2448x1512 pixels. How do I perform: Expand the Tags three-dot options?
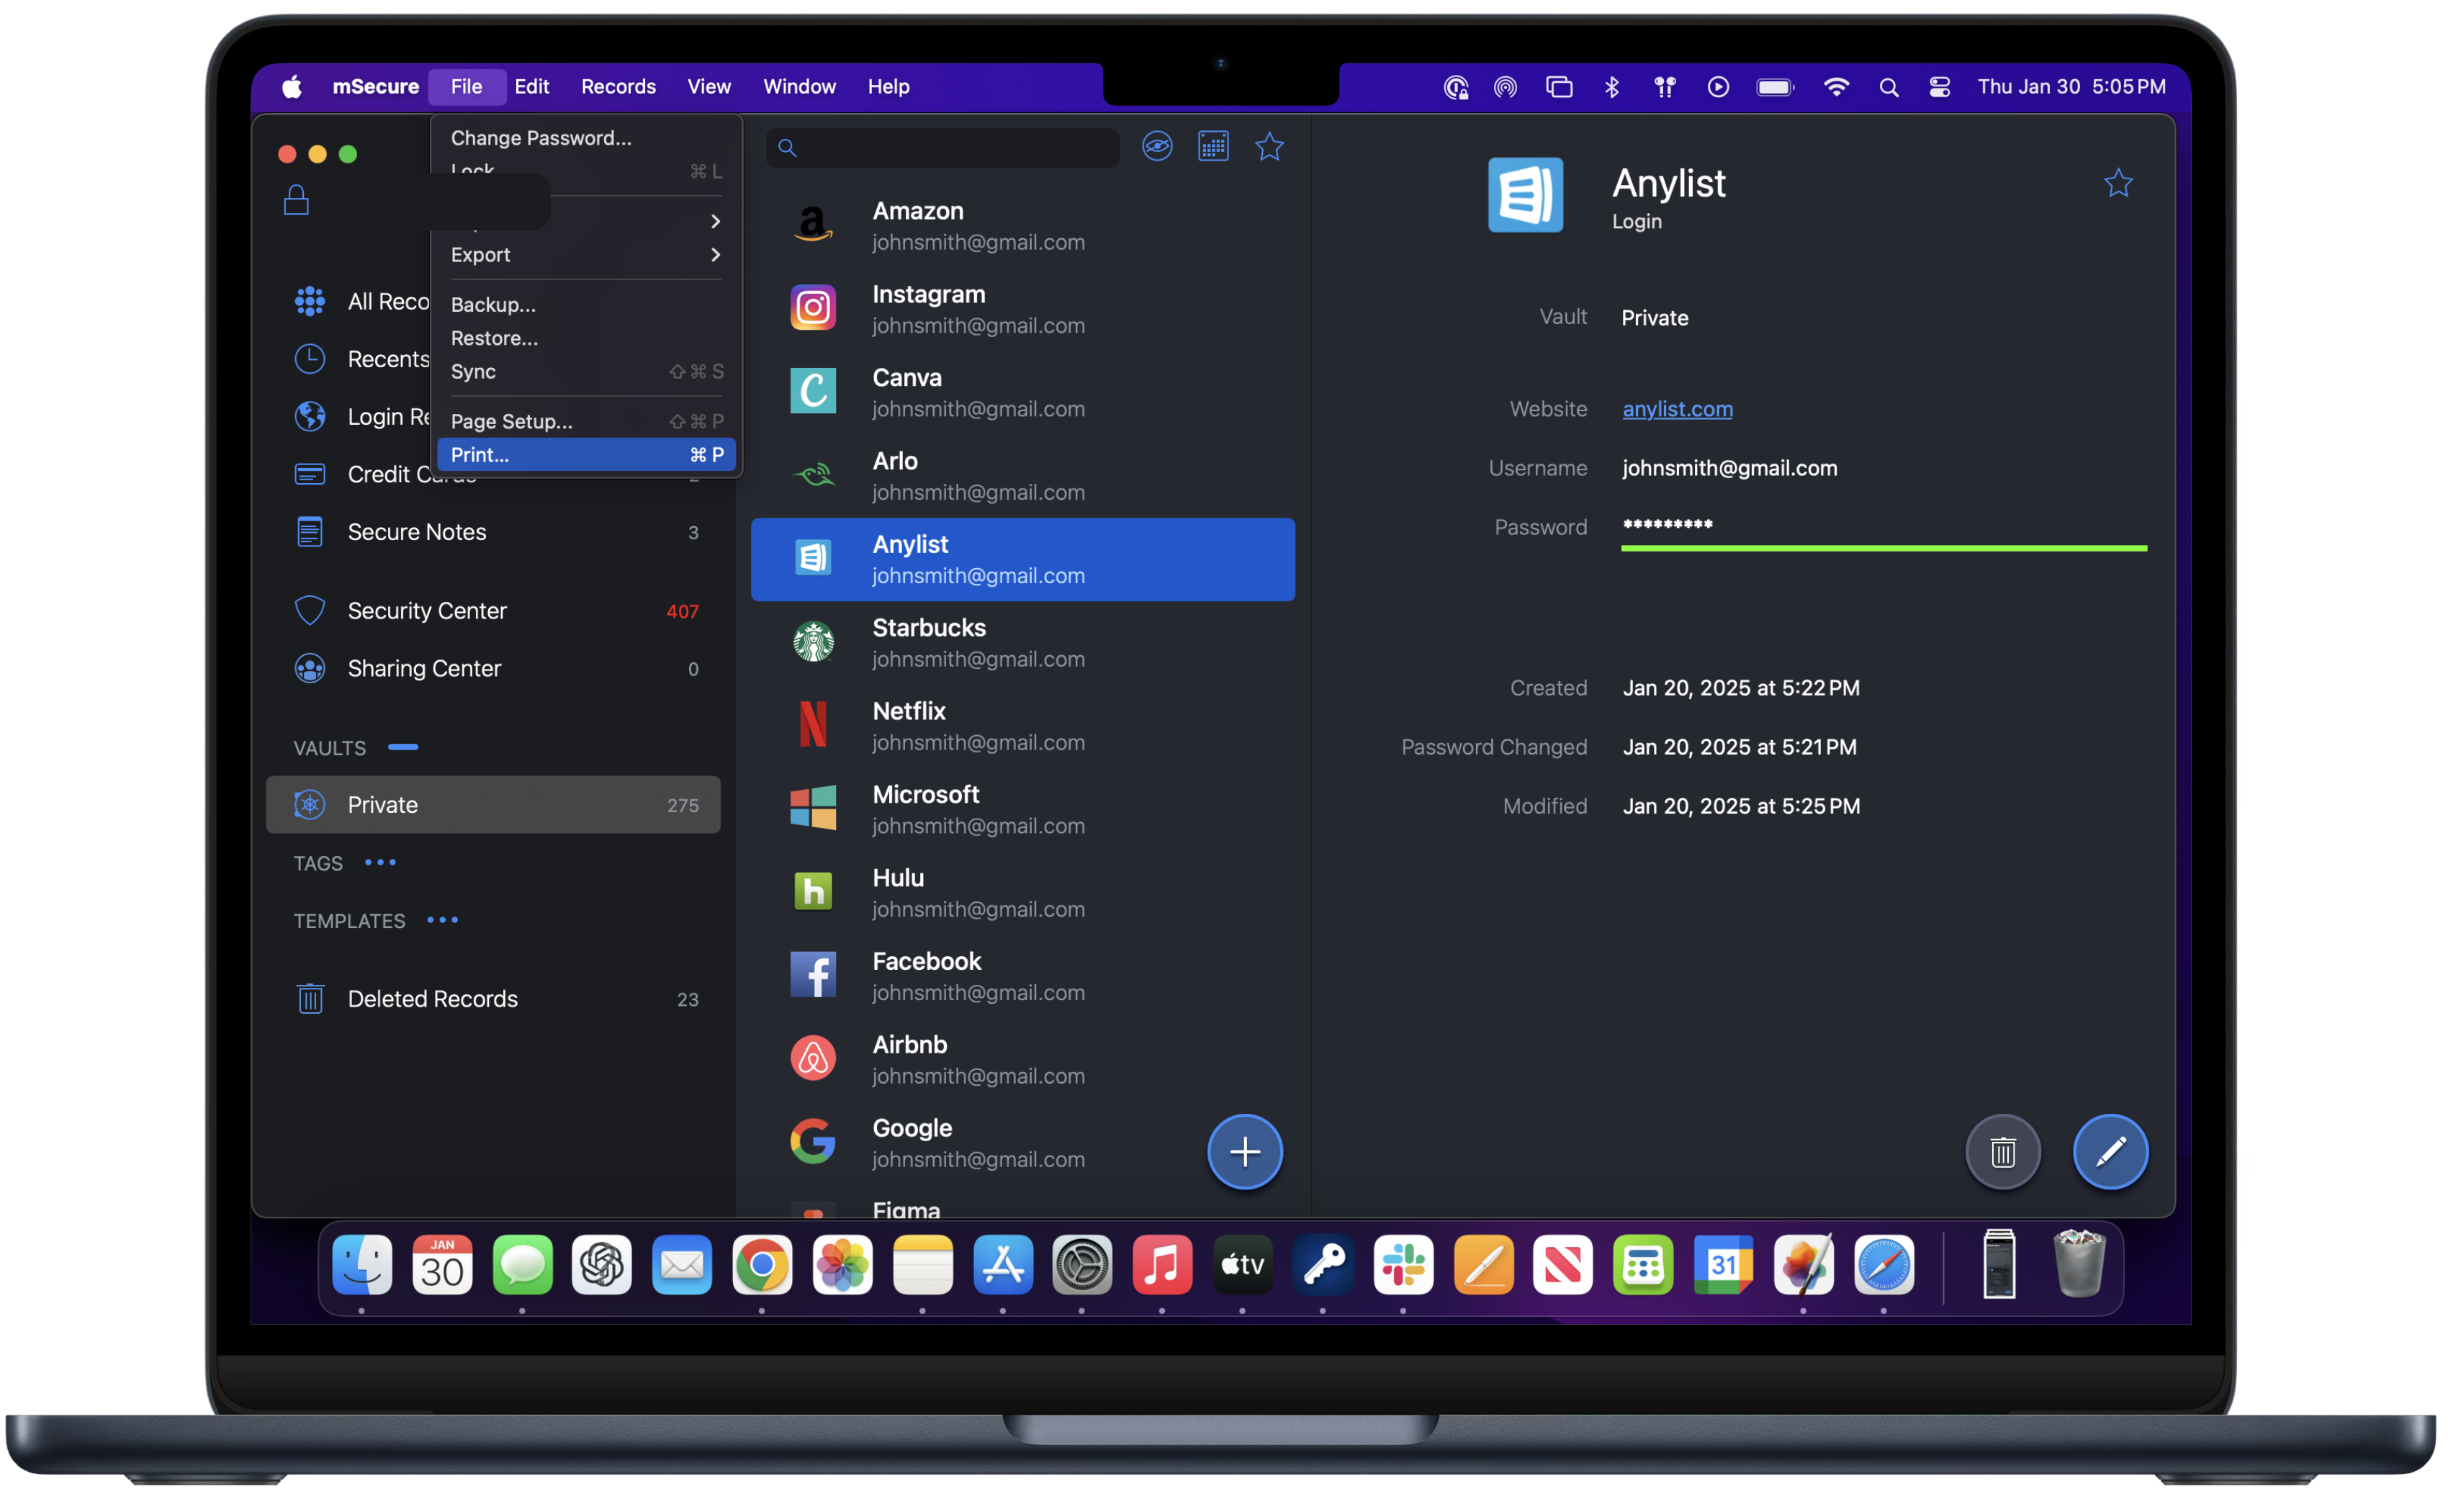(380, 862)
